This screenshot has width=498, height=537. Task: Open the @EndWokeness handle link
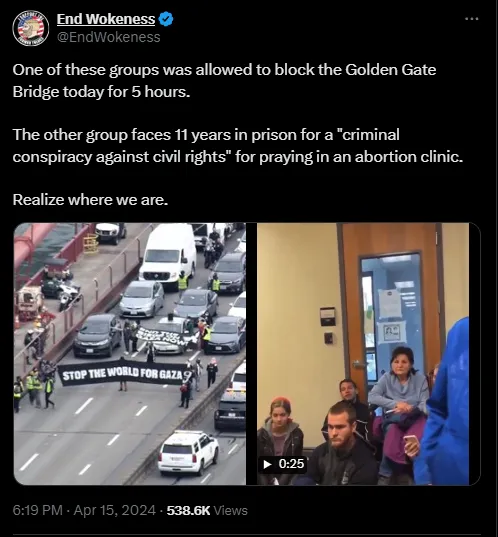pyautogui.click(x=109, y=37)
